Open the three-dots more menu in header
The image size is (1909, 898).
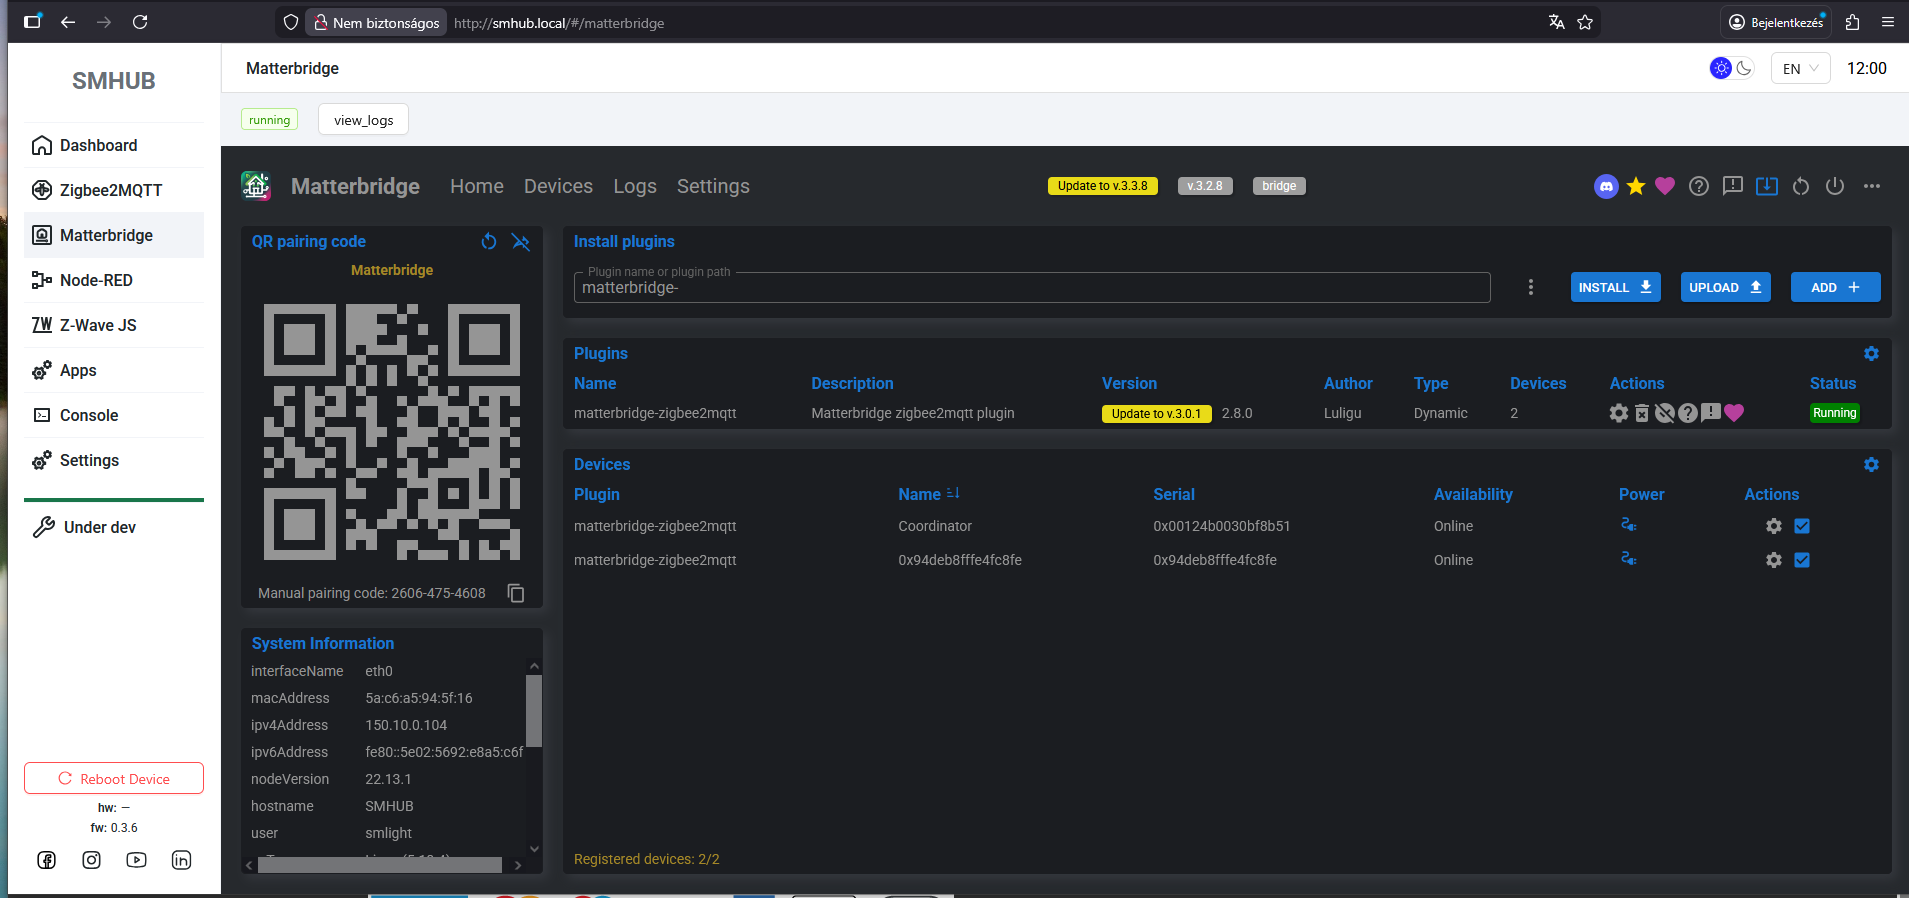[x=1872, y=186]
